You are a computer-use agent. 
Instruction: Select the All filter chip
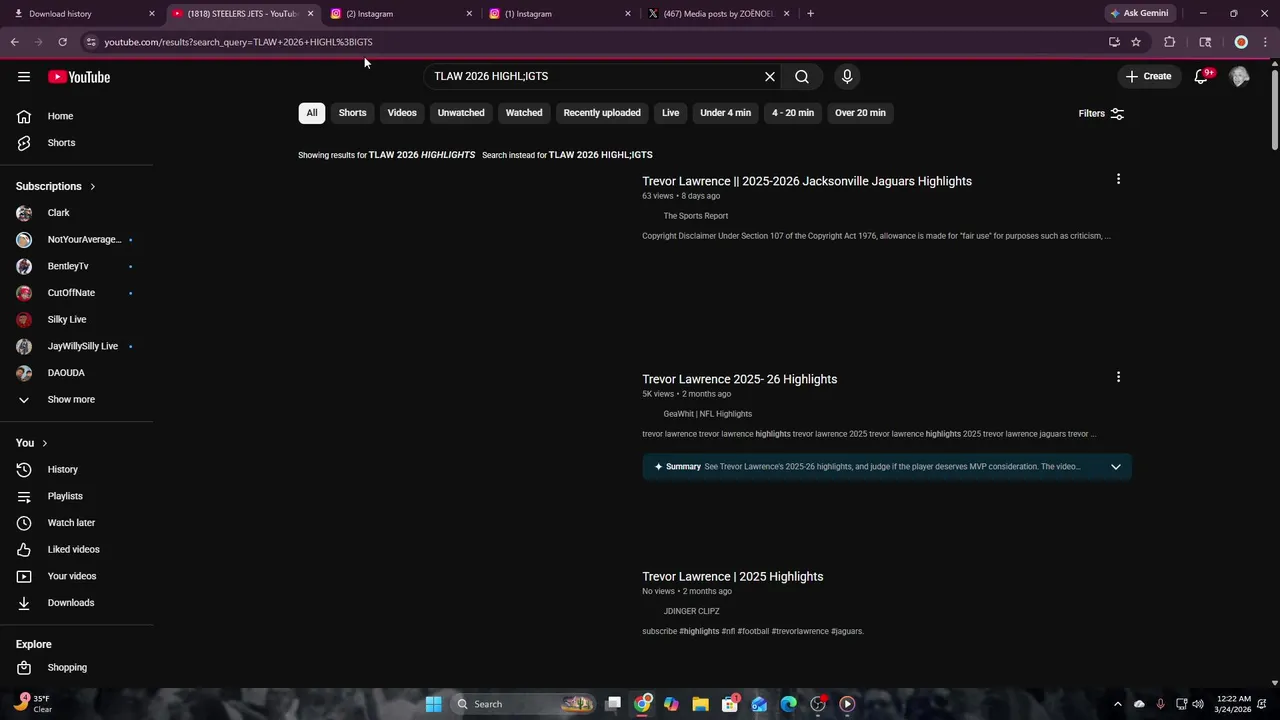[x=312, y=113]
